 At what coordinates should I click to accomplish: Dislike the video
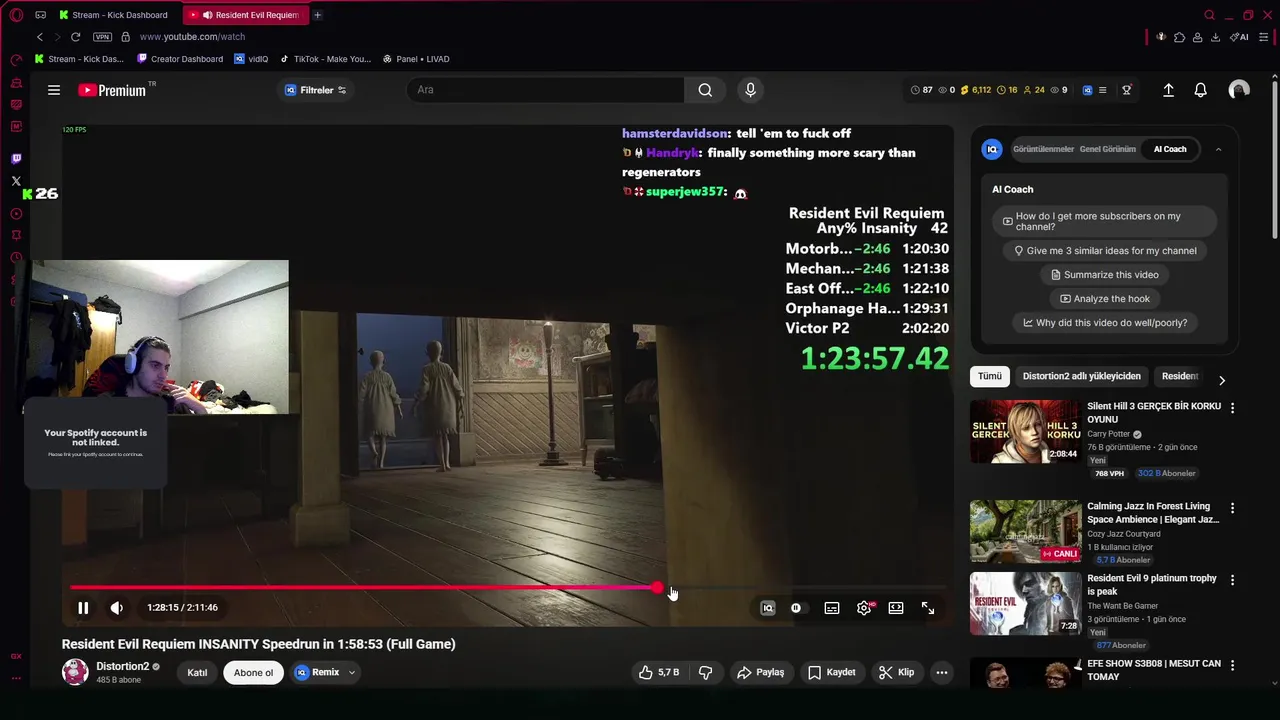pos(705,672)
